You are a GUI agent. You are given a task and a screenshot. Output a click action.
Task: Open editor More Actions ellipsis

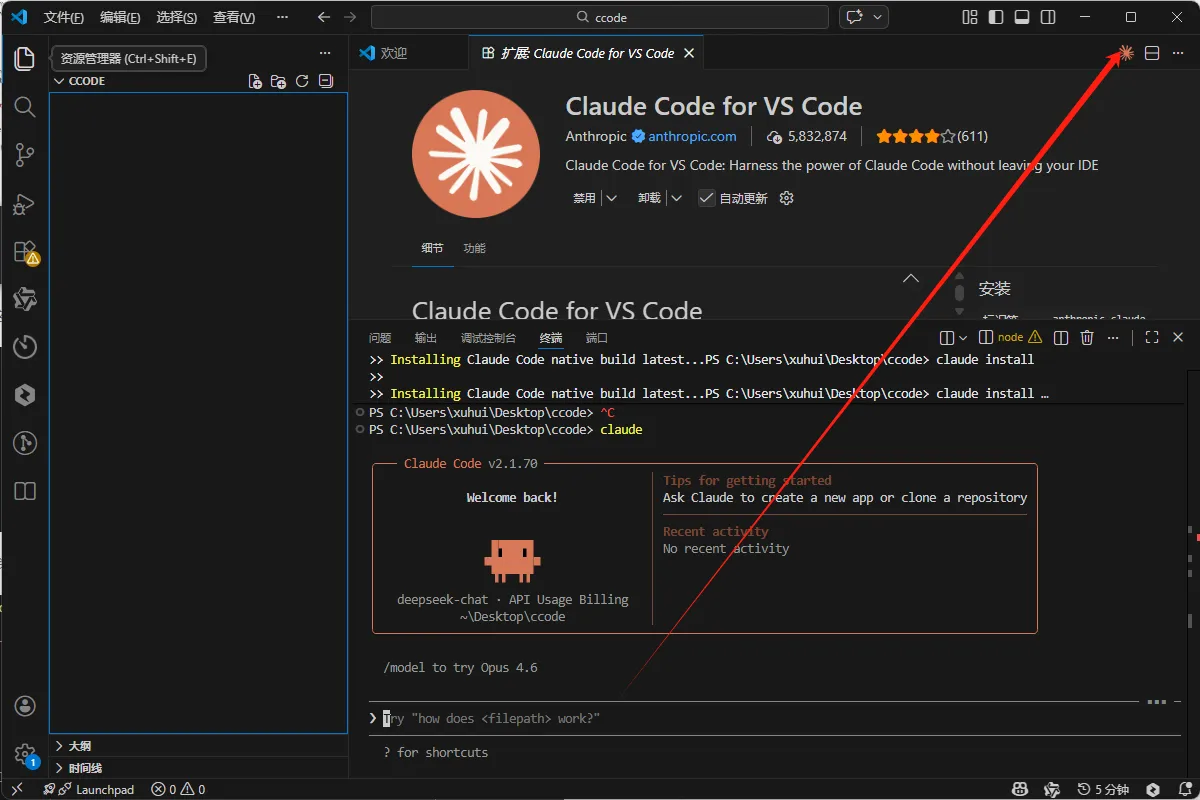(1178, 53)
